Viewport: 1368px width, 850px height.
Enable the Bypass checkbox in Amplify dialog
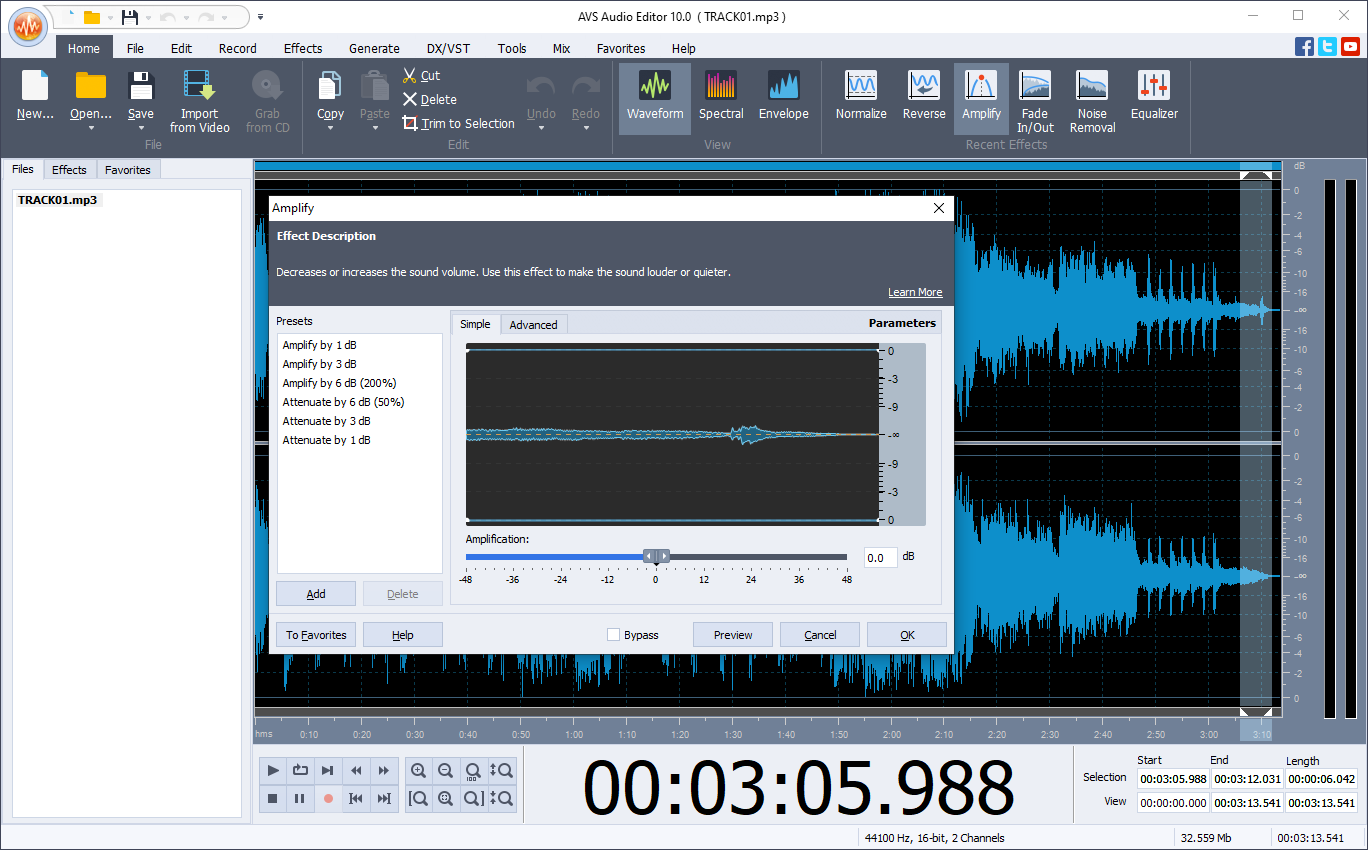point(614,634)
